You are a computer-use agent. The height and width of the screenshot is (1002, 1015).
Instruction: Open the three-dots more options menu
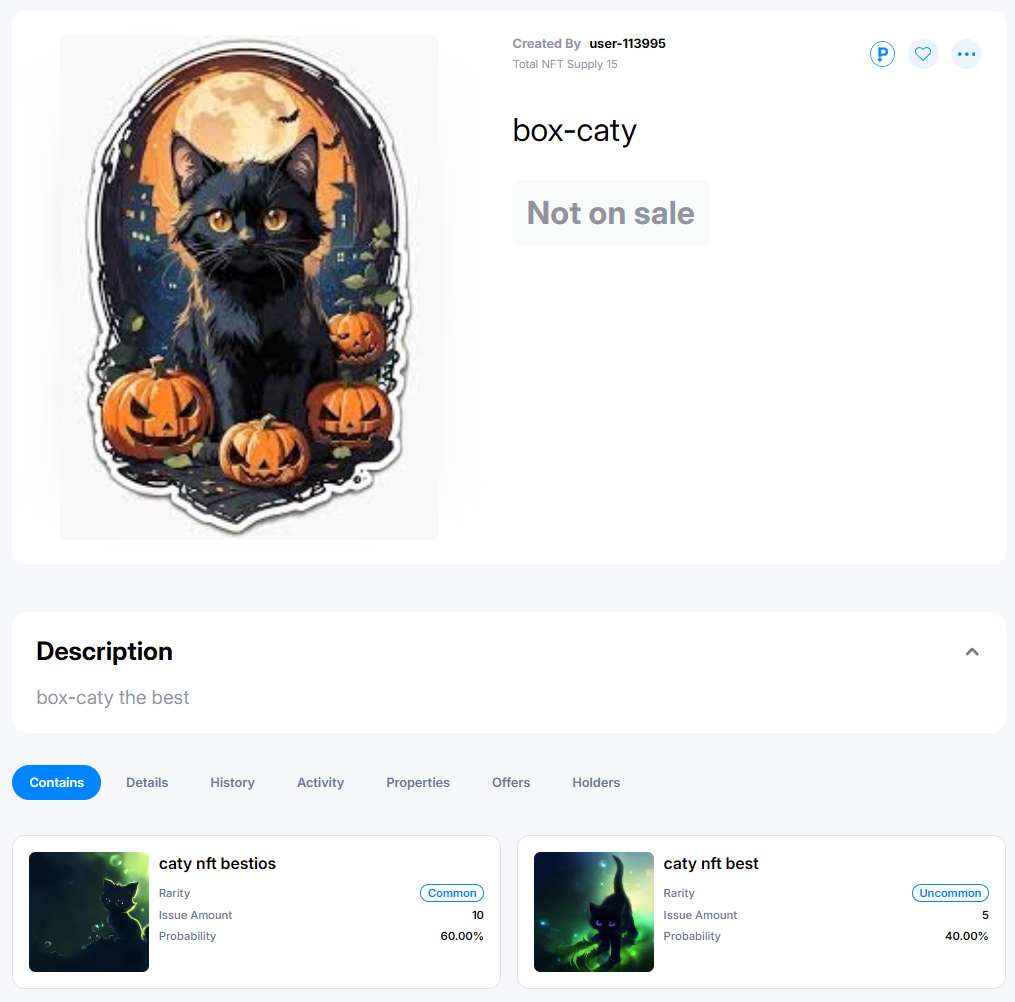(x=966, y=54)
